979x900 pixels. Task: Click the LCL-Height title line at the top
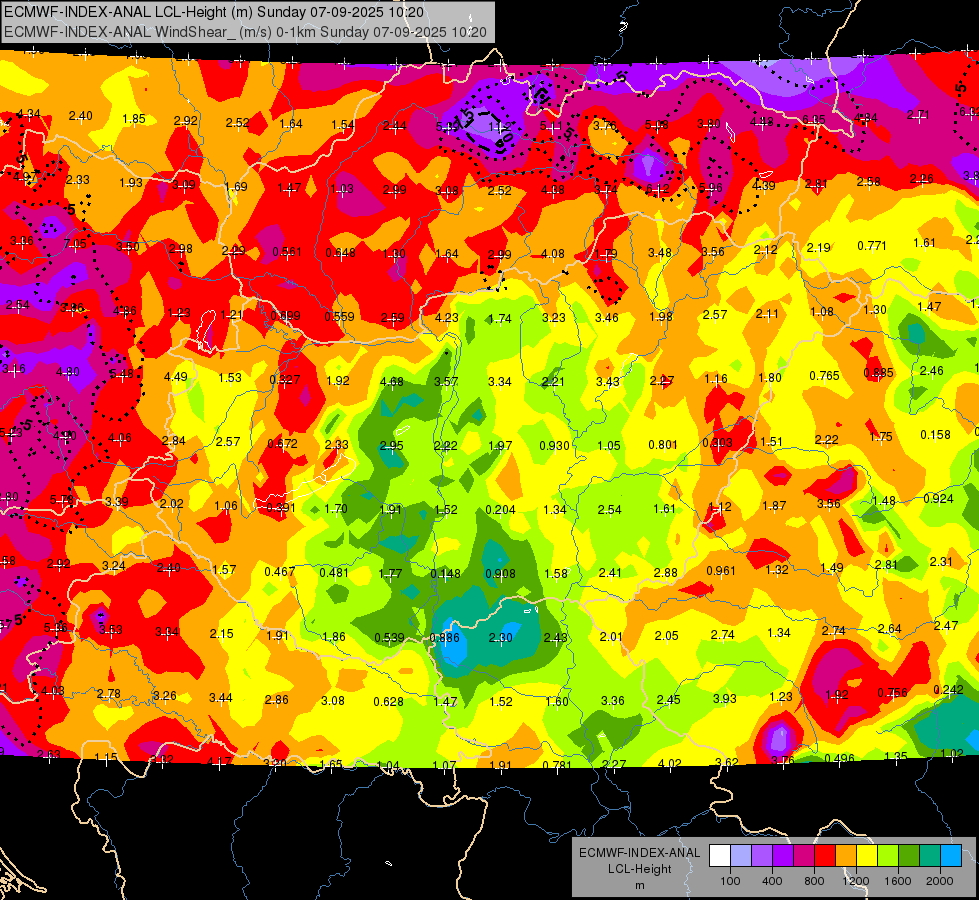(214, 12)
